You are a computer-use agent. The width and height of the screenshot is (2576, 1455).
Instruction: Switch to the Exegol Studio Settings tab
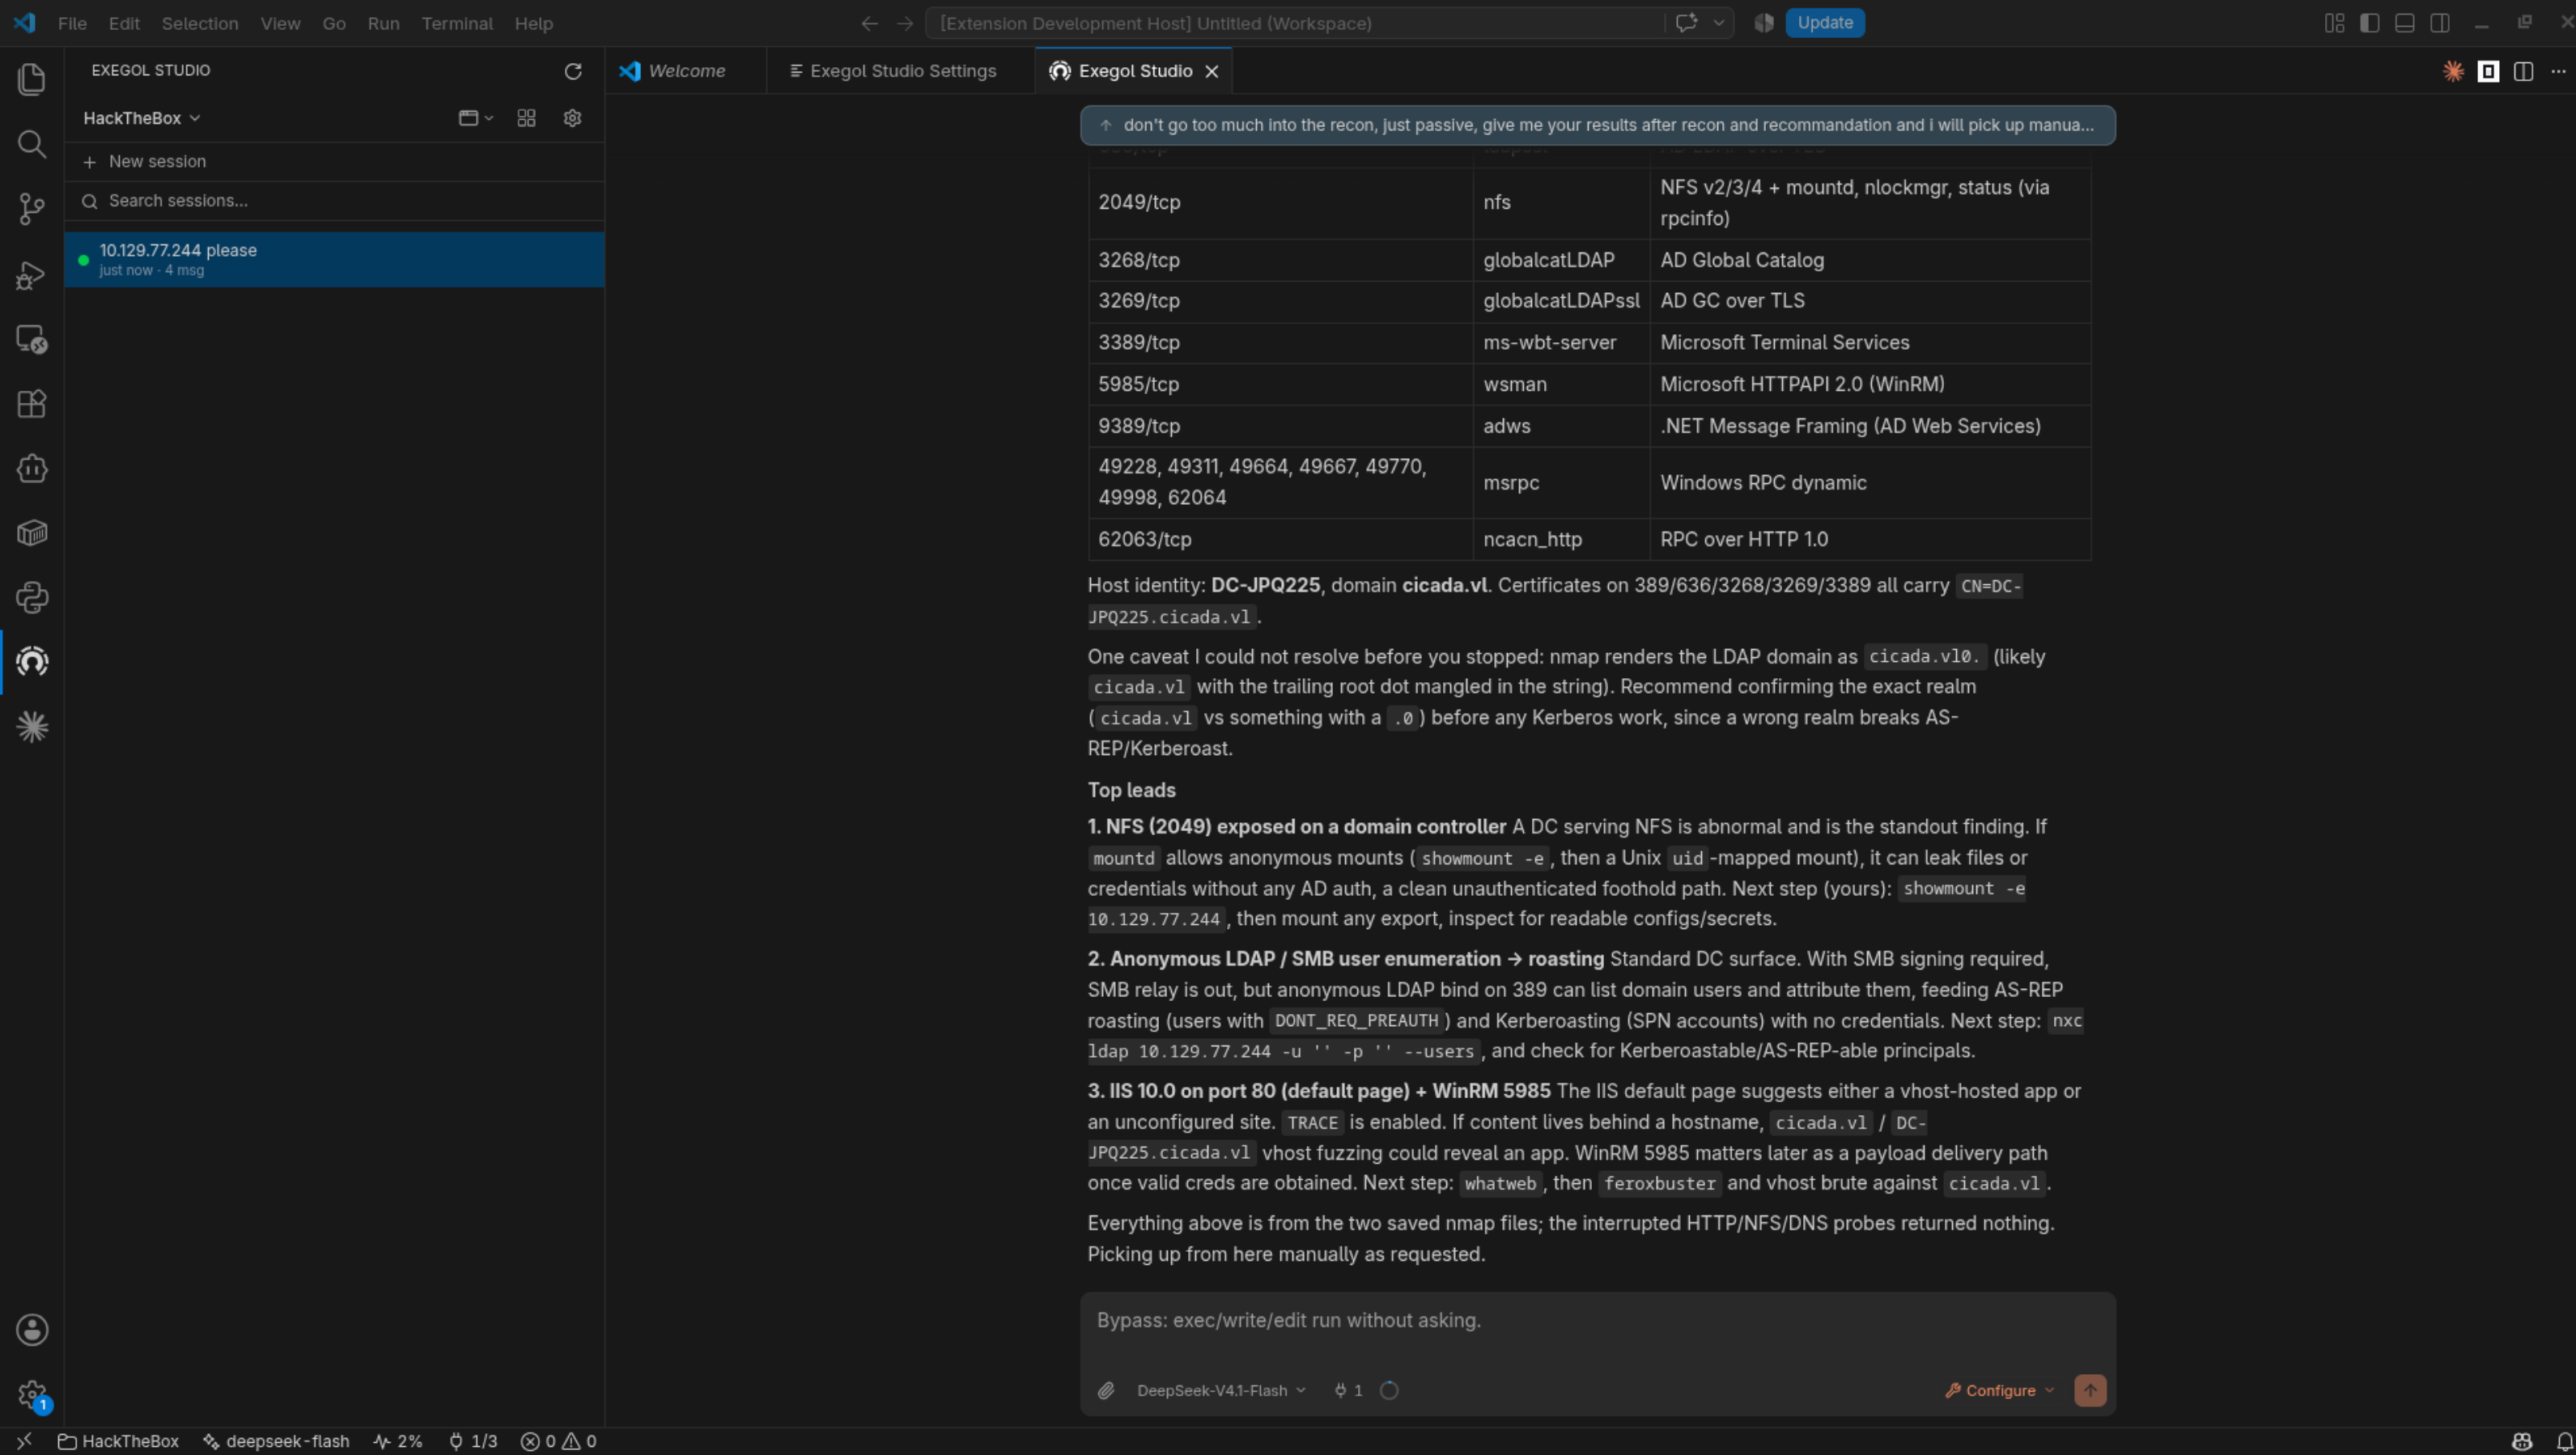click(x=901, y=71)
